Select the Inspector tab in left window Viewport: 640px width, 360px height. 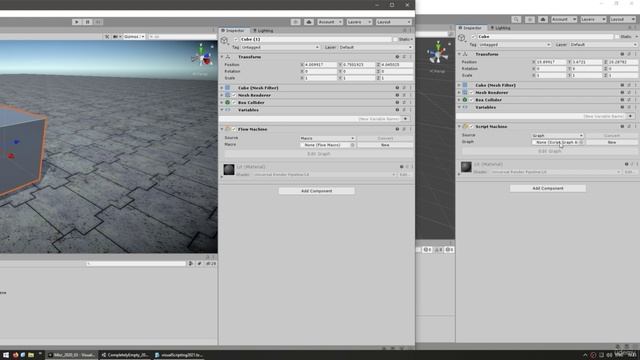[x=233, y=31]
